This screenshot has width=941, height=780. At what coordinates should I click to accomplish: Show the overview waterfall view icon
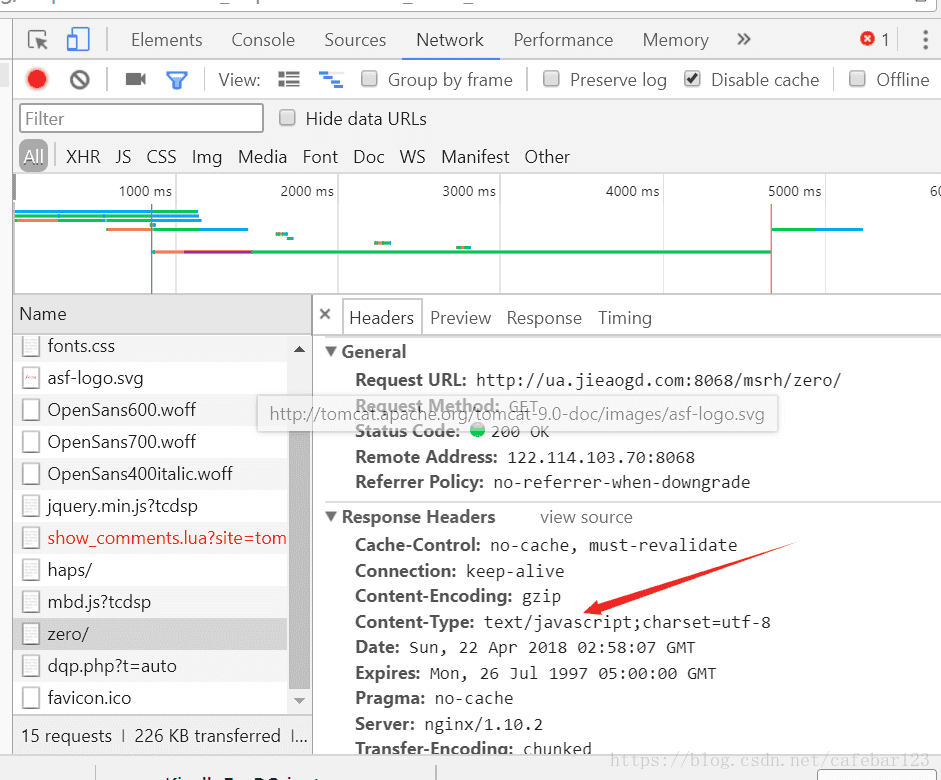[x=331, y=79]
